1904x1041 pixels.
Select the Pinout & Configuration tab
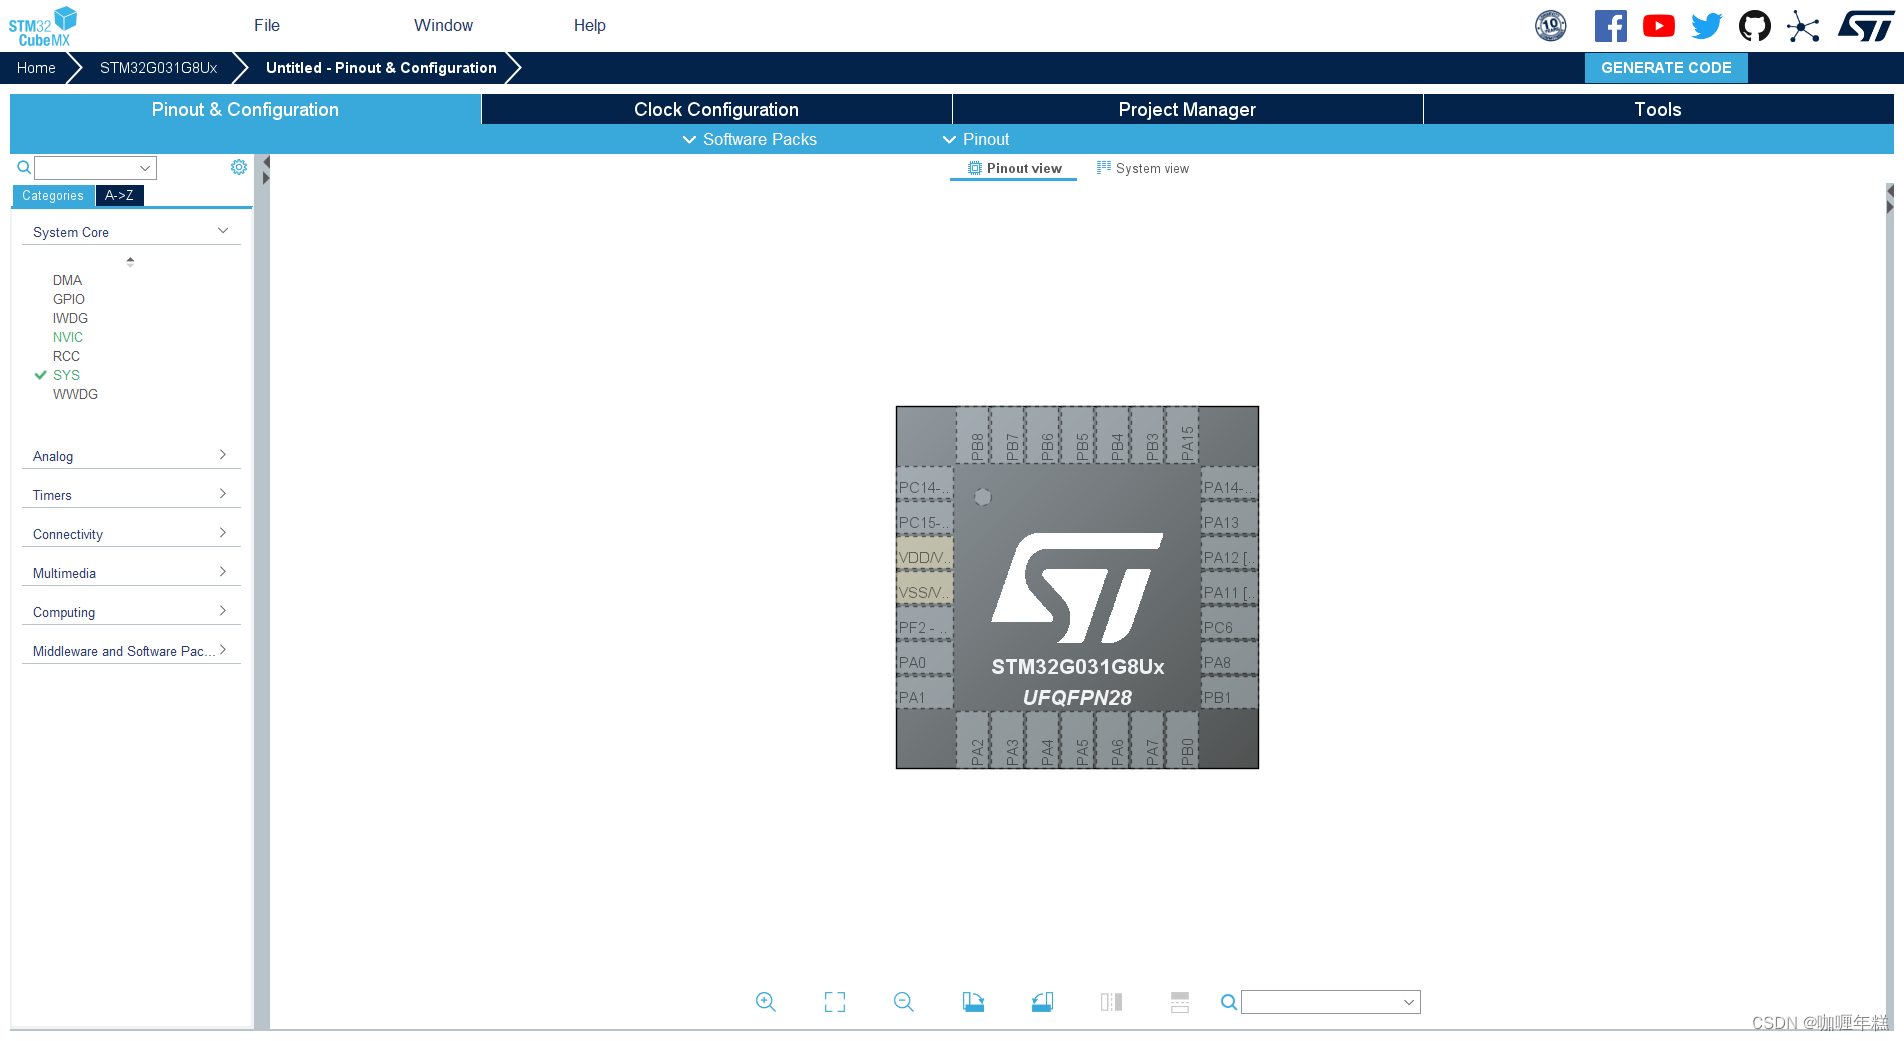245,109
